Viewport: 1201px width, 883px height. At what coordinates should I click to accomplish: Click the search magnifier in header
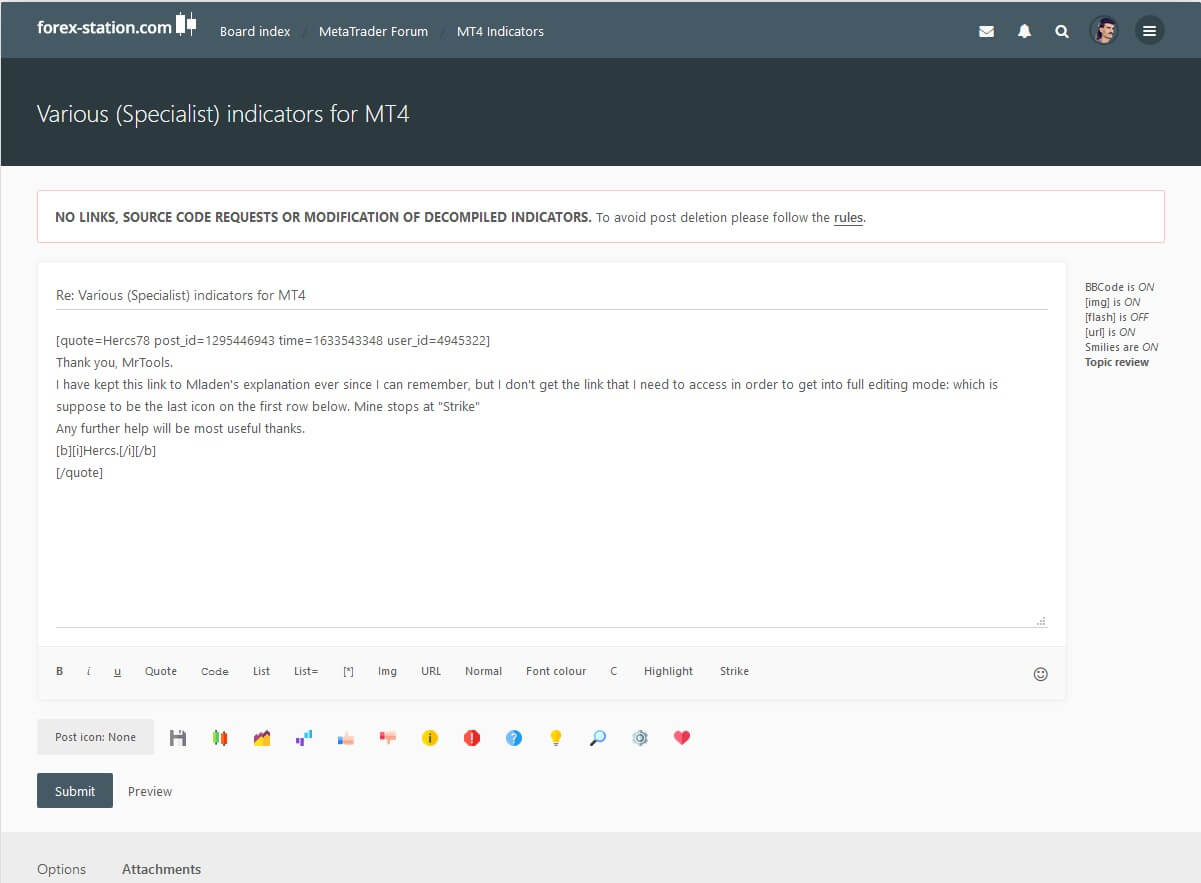tap(1062, 31)
